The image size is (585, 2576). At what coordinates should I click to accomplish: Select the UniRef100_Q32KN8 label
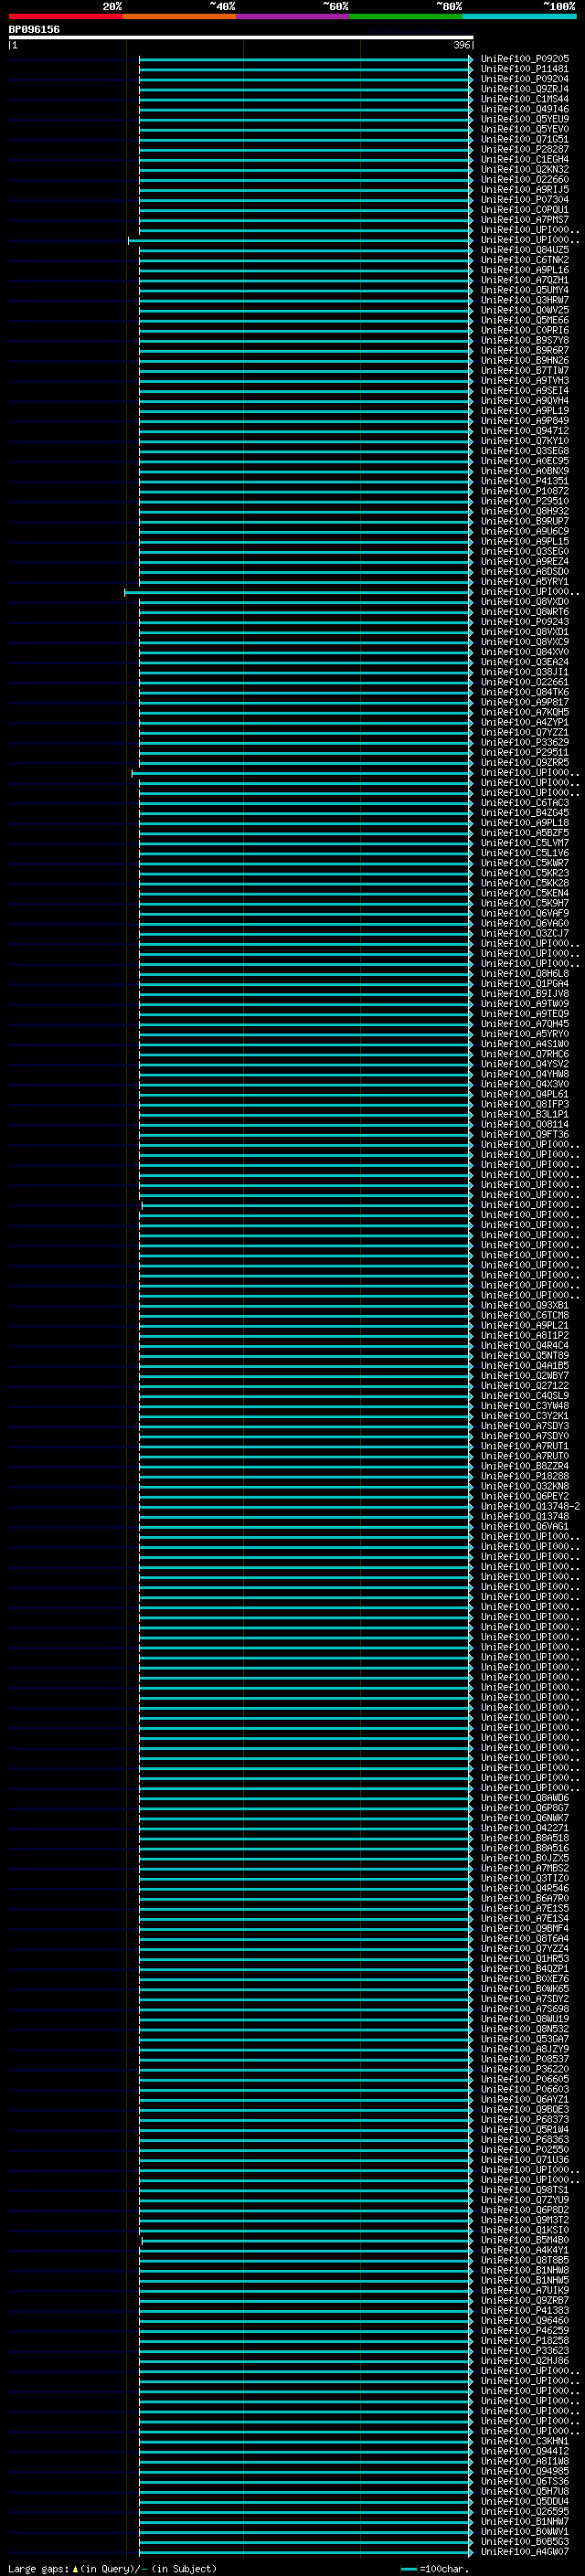[x=525, y=1486]
